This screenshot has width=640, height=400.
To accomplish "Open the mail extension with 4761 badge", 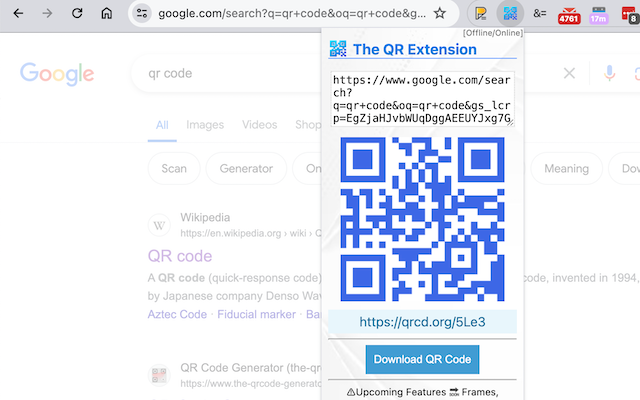I will (x=569, y=16).
